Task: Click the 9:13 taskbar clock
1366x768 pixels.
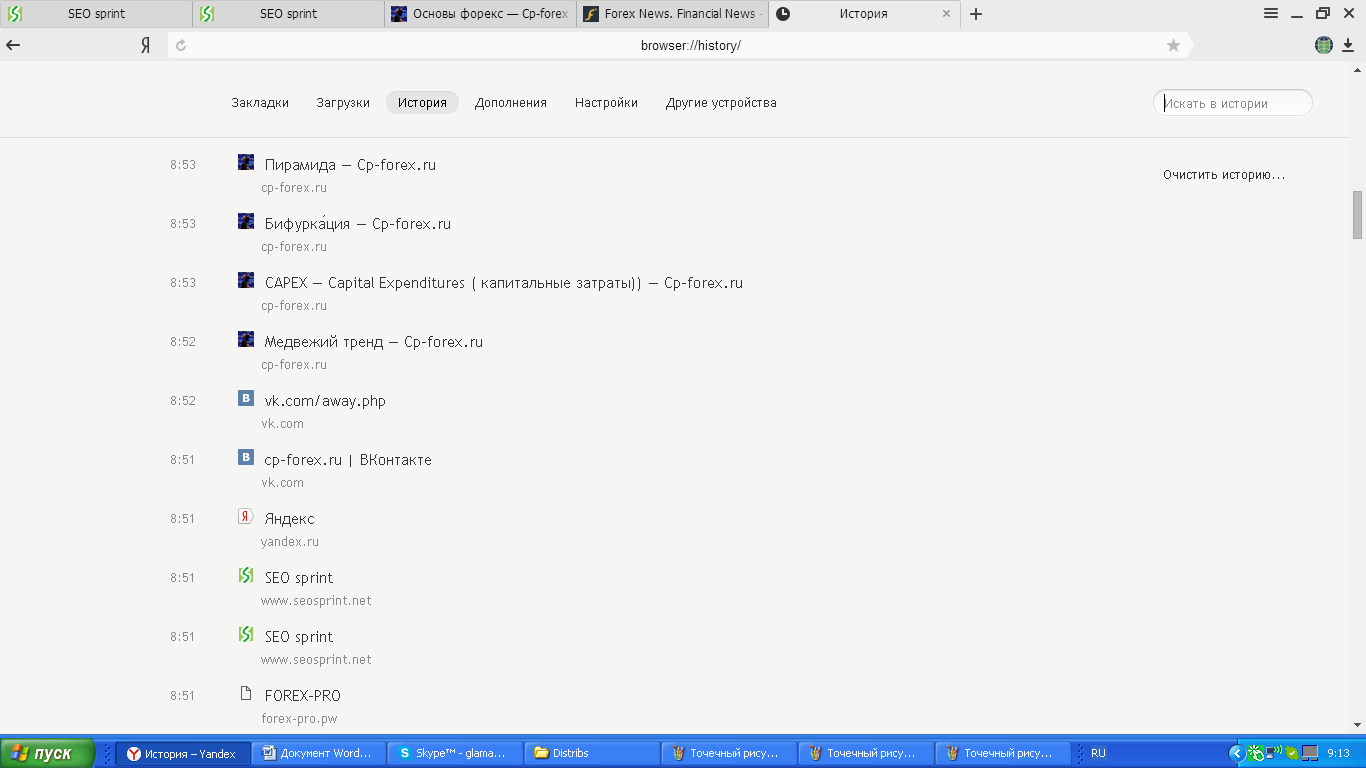Action: [x=1338, y=753]
